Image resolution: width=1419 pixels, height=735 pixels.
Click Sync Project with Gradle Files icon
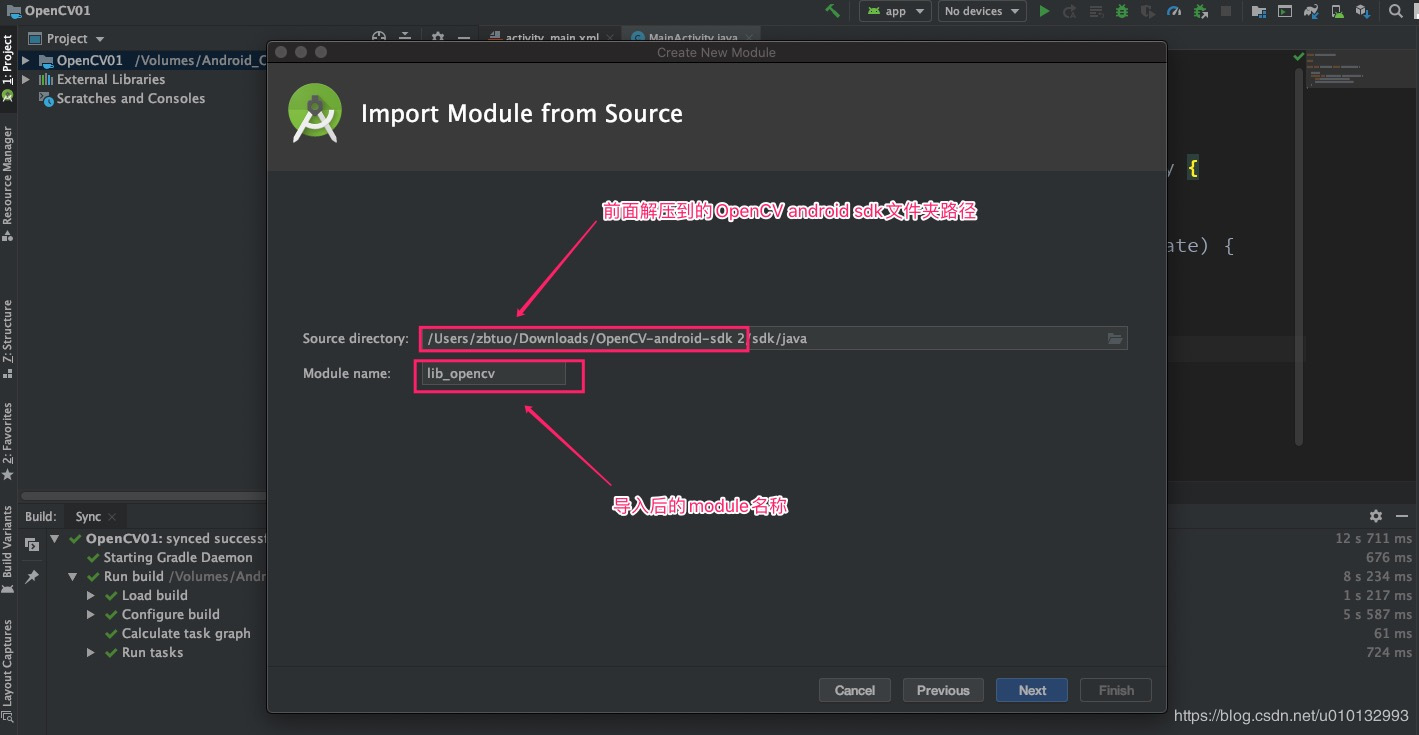(x=1311, y=11)
